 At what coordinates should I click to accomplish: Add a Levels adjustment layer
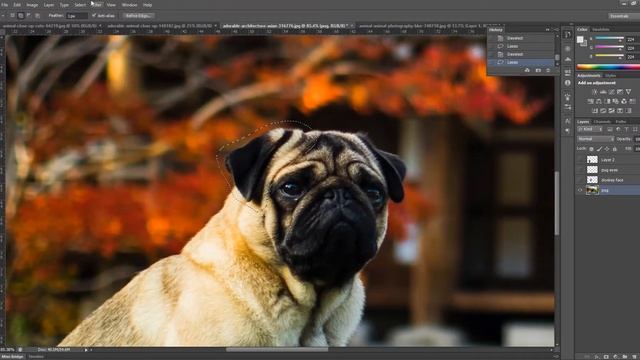[603, 92]
